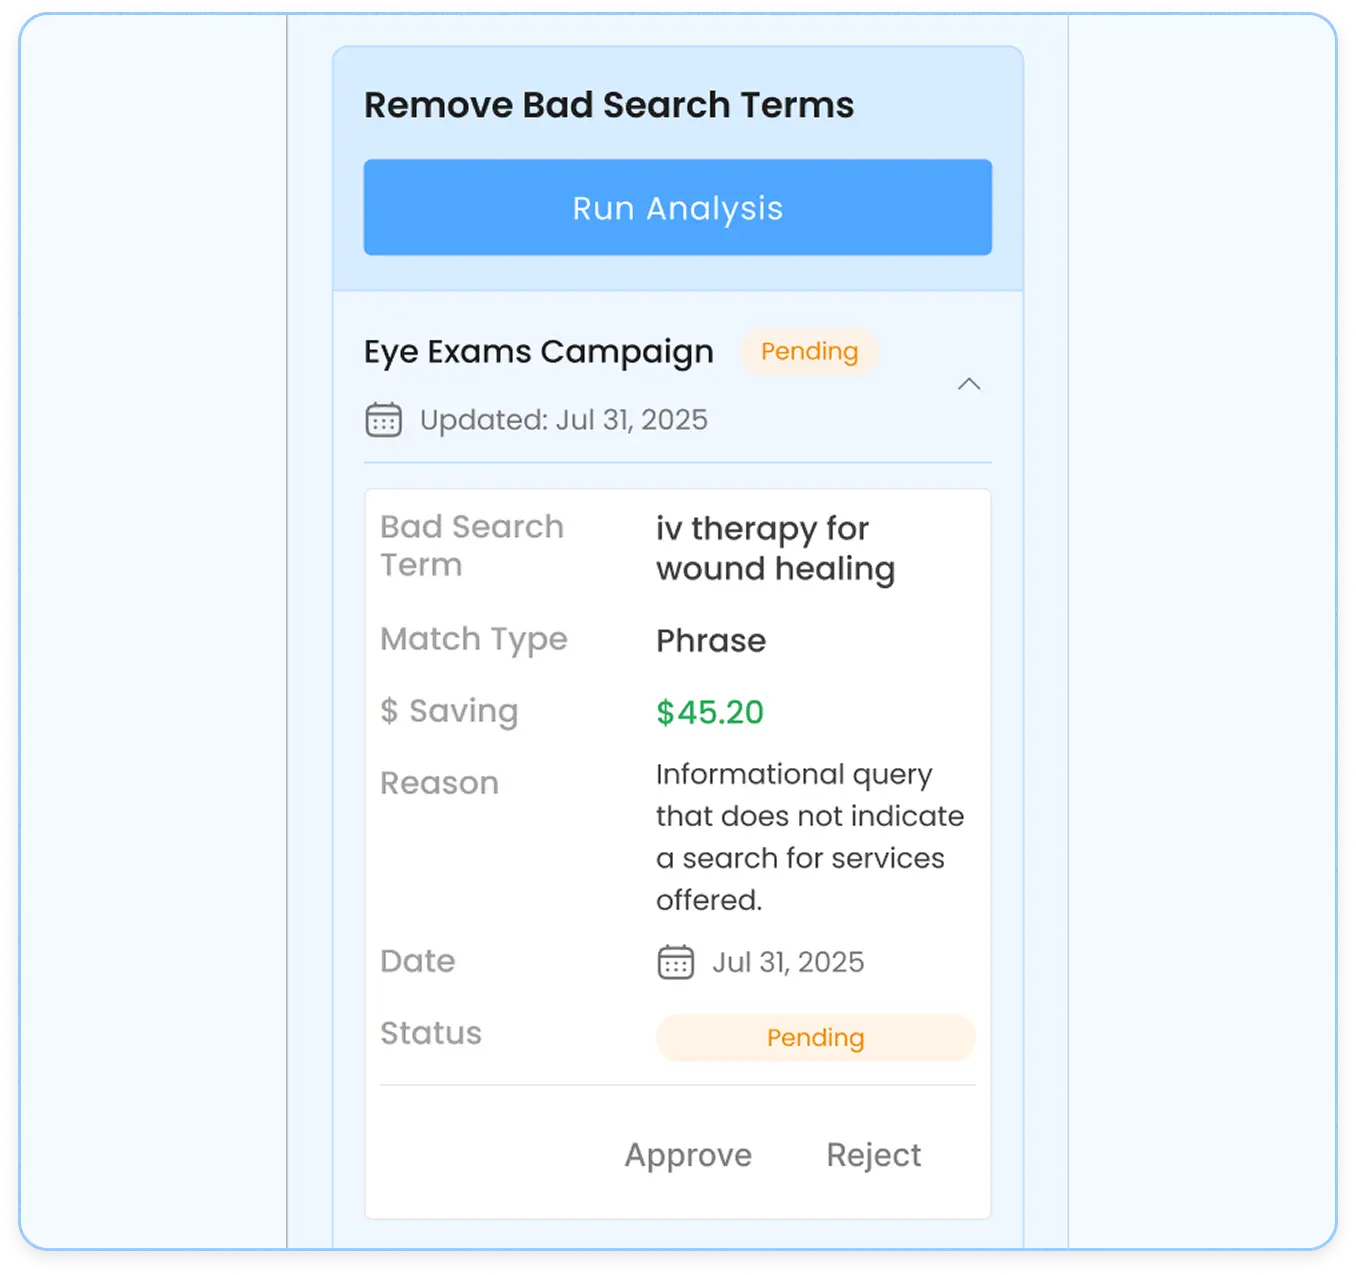Click the "Updated: Jul 31, 2025" text

563,420
